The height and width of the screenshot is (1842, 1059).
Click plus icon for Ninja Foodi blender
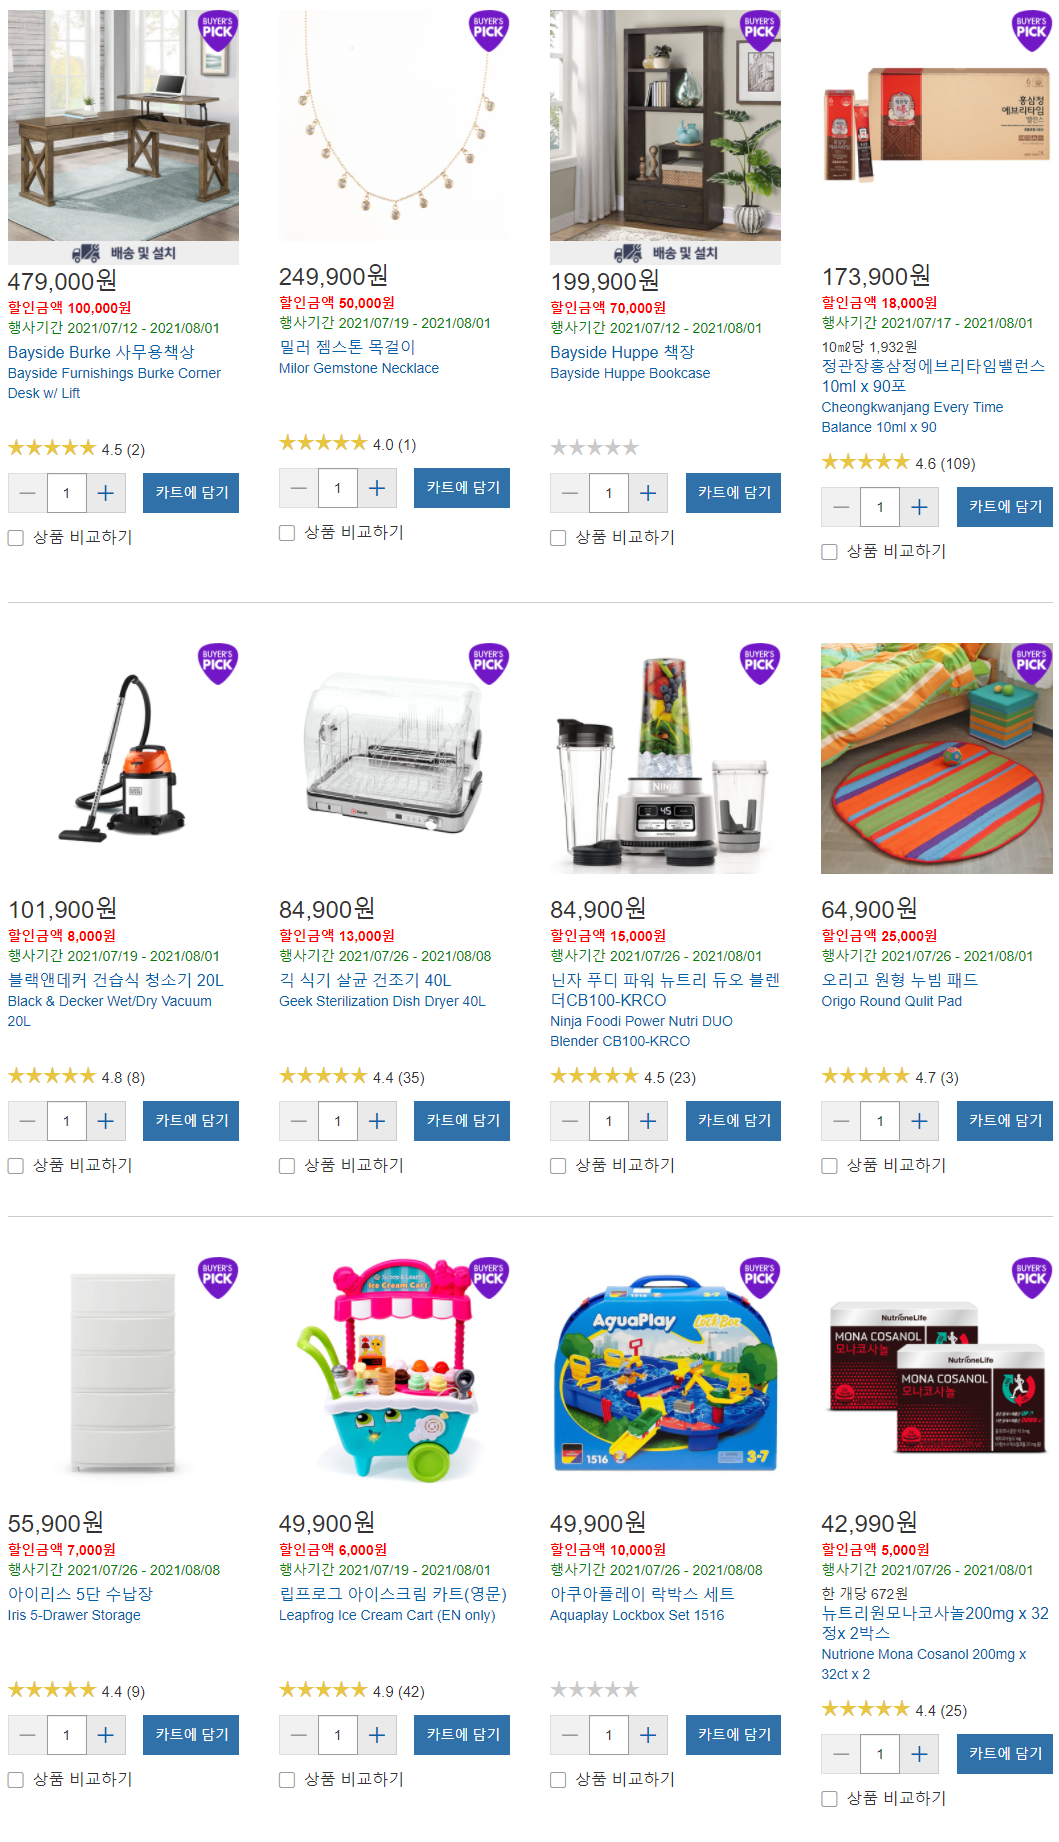coord(648,1121)
